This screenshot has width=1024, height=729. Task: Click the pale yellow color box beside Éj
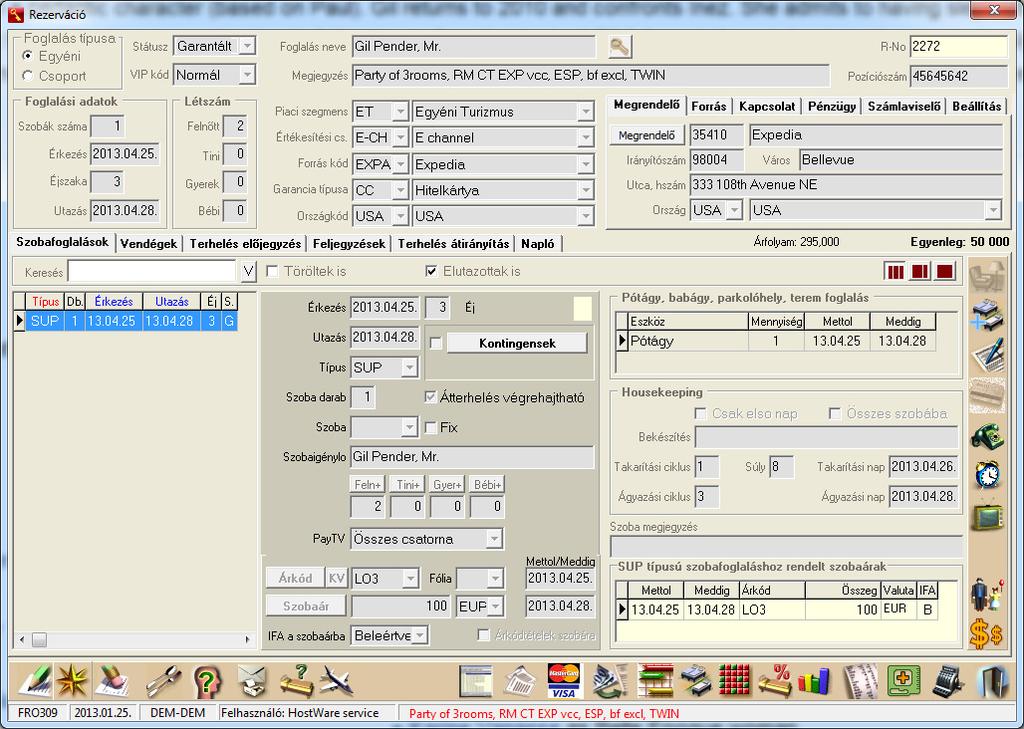coord(583,308)
